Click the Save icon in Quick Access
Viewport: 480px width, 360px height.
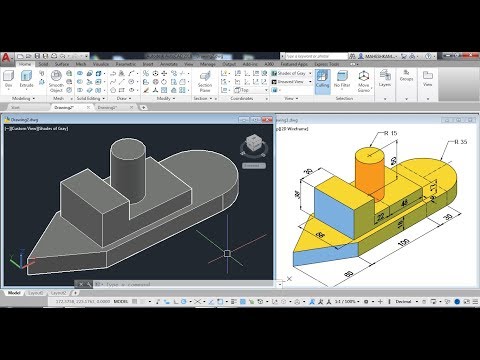[x=37, y=56]
